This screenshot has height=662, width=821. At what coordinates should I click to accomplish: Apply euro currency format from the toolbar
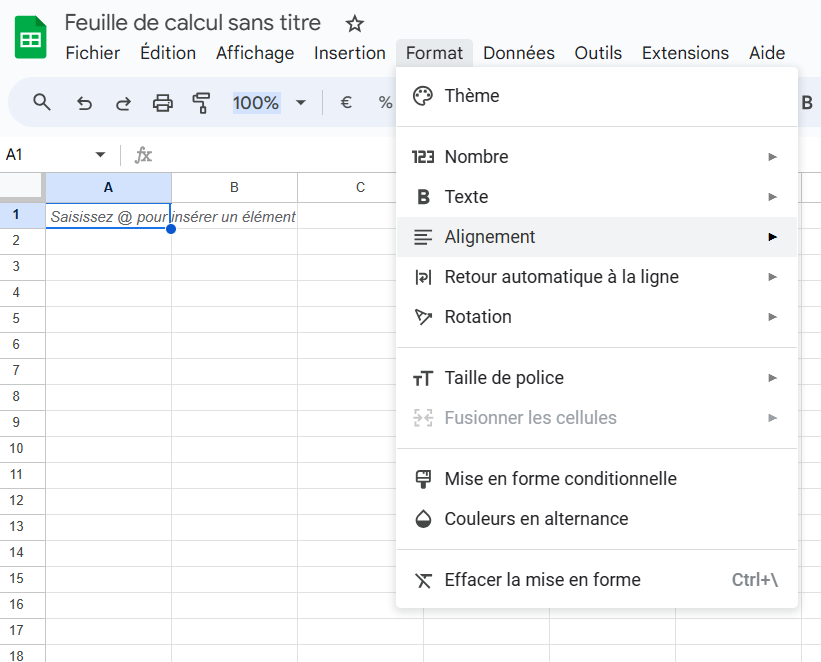346,102
